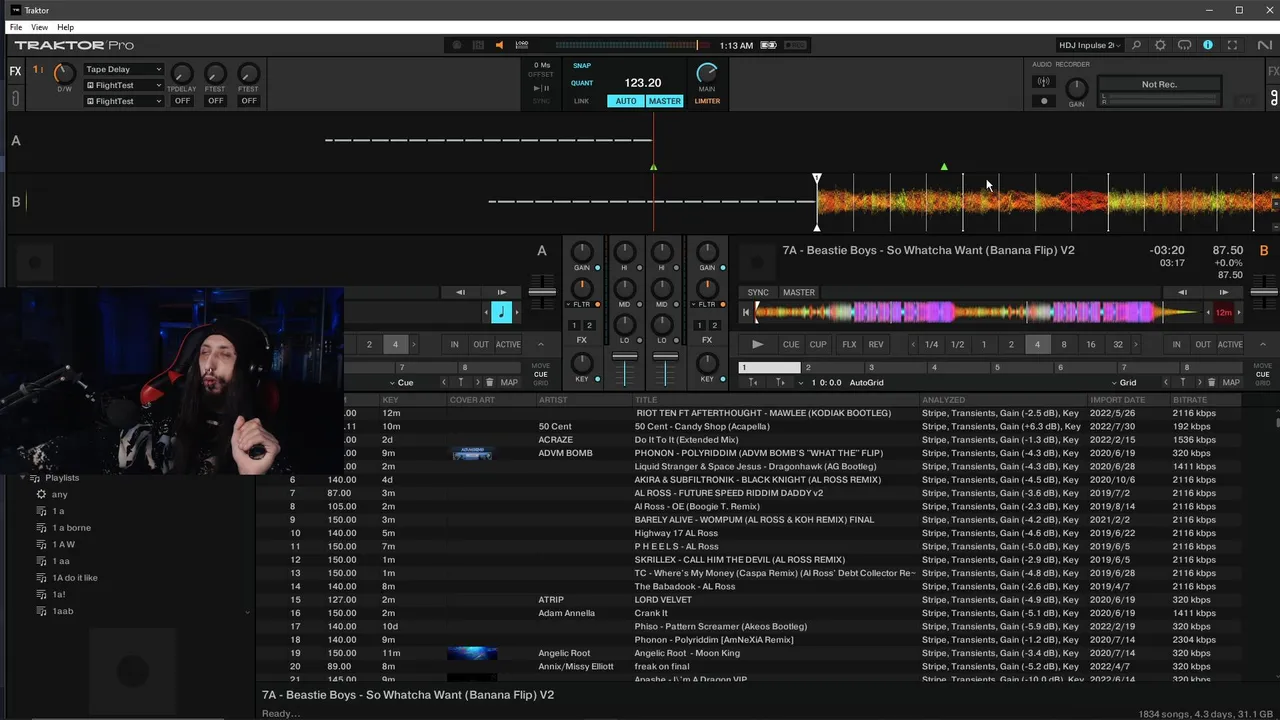Image resolution: width=1280 pixels, height=720 pixels.
Task: Click tempo bend down arrow on Deck B
Action: (x=1182, y=292)
